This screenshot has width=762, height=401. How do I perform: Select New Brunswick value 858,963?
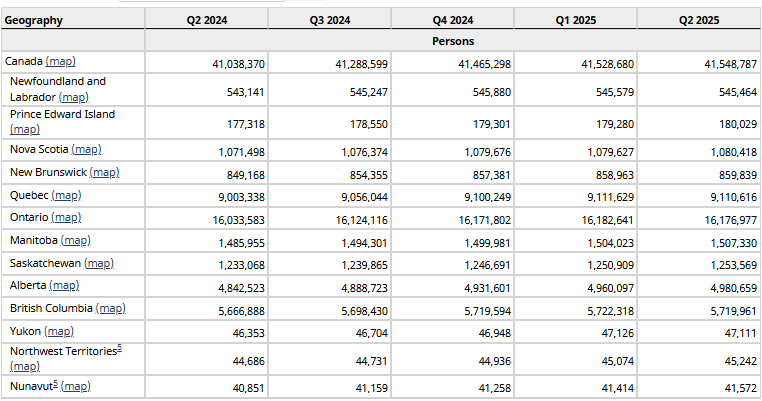(x=615, y=175)
